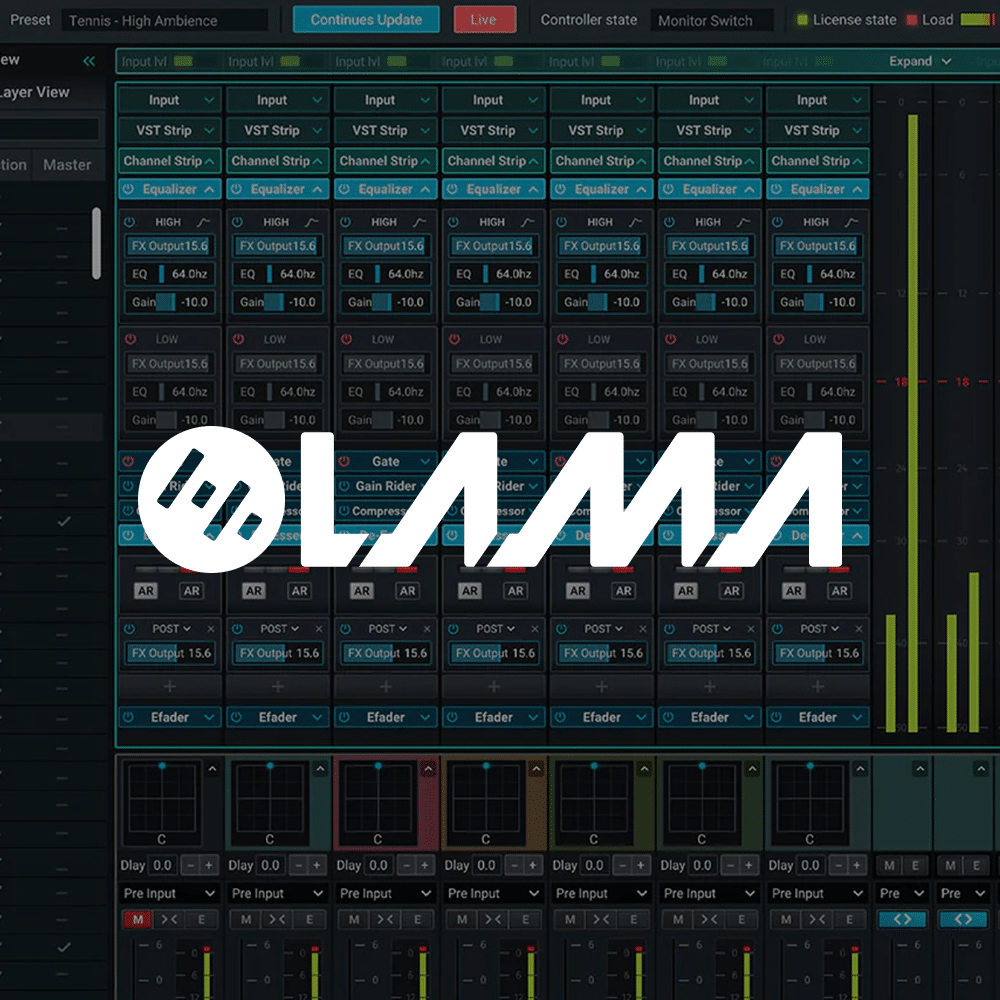Click the blue link arrows button on master strip
The width and height of the screenshot is (1000, 1000).
click(902, 919)
